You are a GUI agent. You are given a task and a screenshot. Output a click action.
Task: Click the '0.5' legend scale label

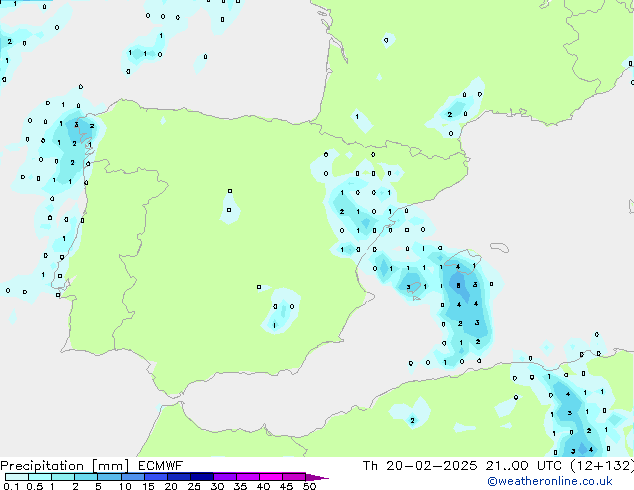click(x=34, y=486)
